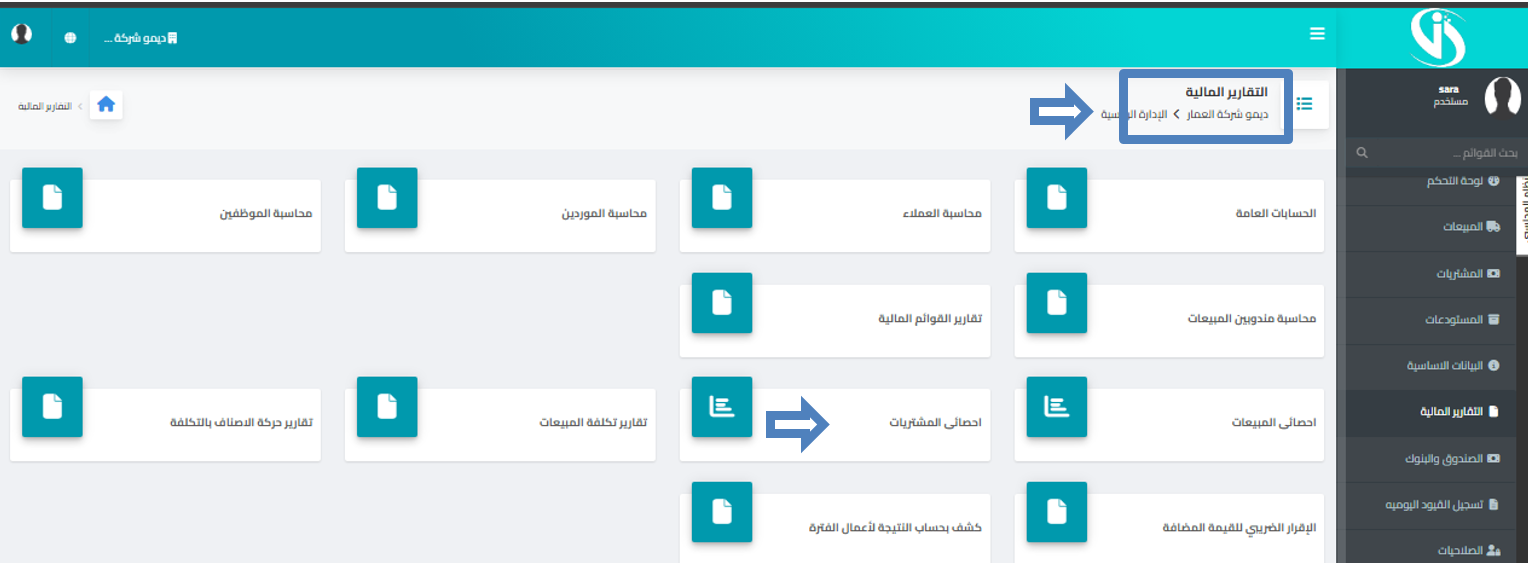
Task: Open احصائى المبيعات statistics card
Action: point(1169,424)
